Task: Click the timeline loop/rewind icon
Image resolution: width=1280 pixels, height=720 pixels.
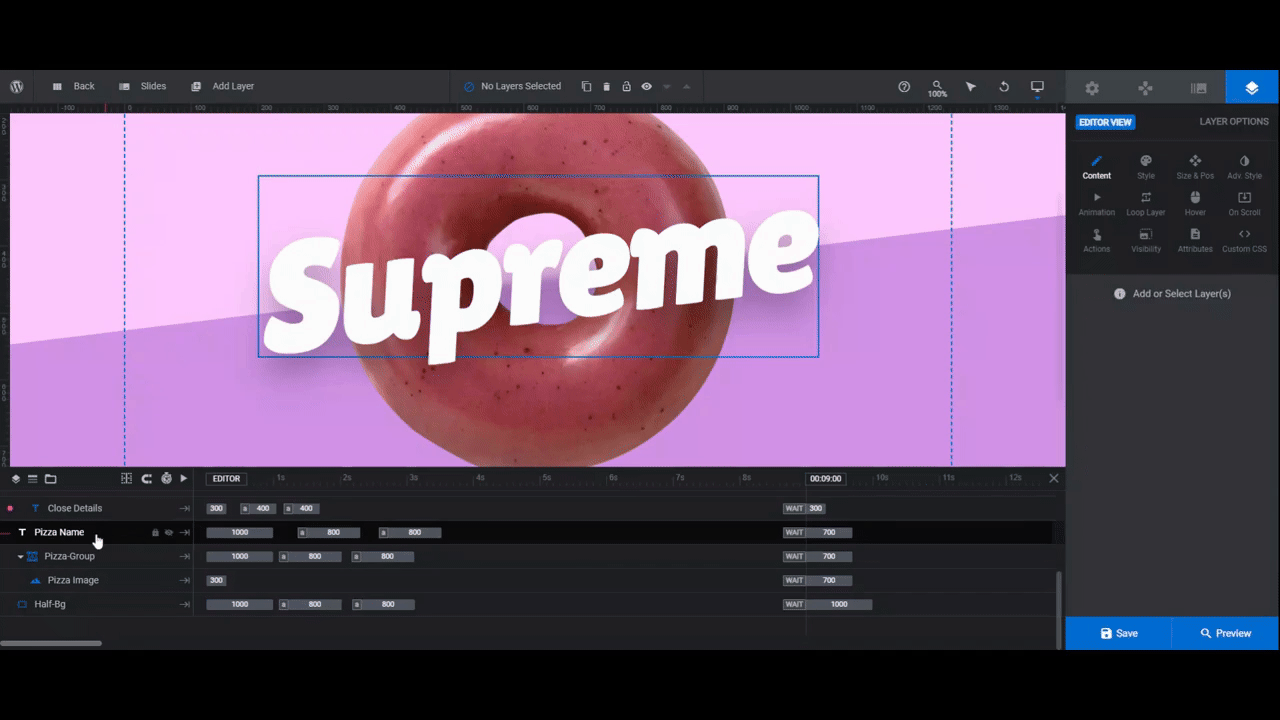Action: (x=146, y=479)
